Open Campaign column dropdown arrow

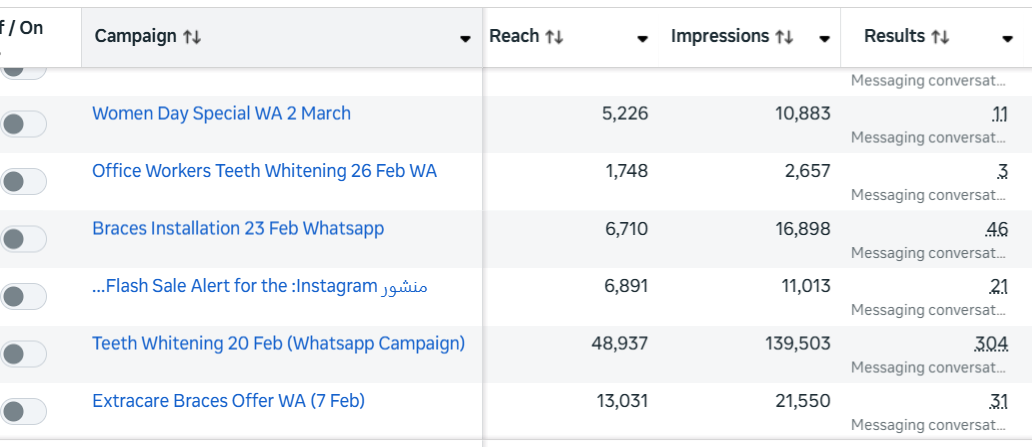click(465, 39)
